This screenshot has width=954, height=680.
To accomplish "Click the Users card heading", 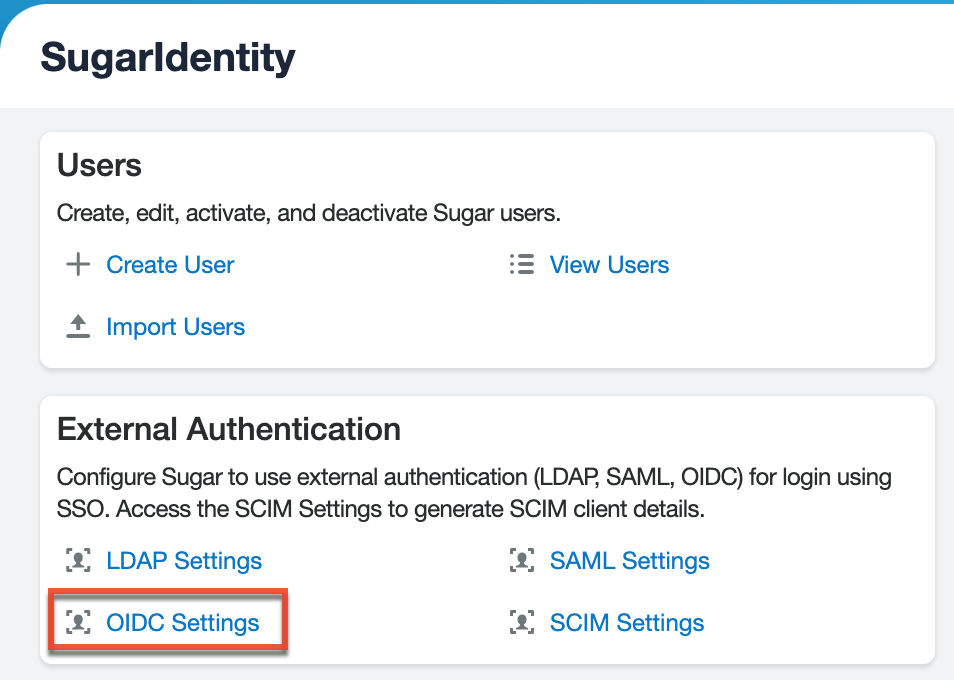I will [100, 166].
